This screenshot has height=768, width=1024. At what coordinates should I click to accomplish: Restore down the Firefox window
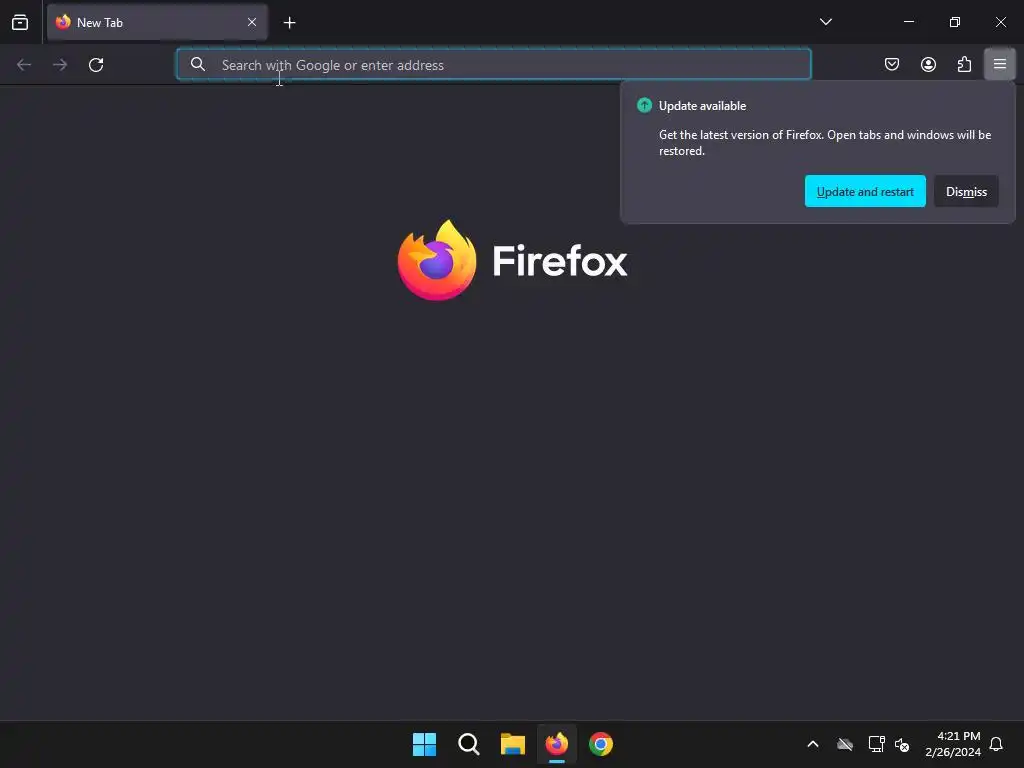(x=955, y=22)
